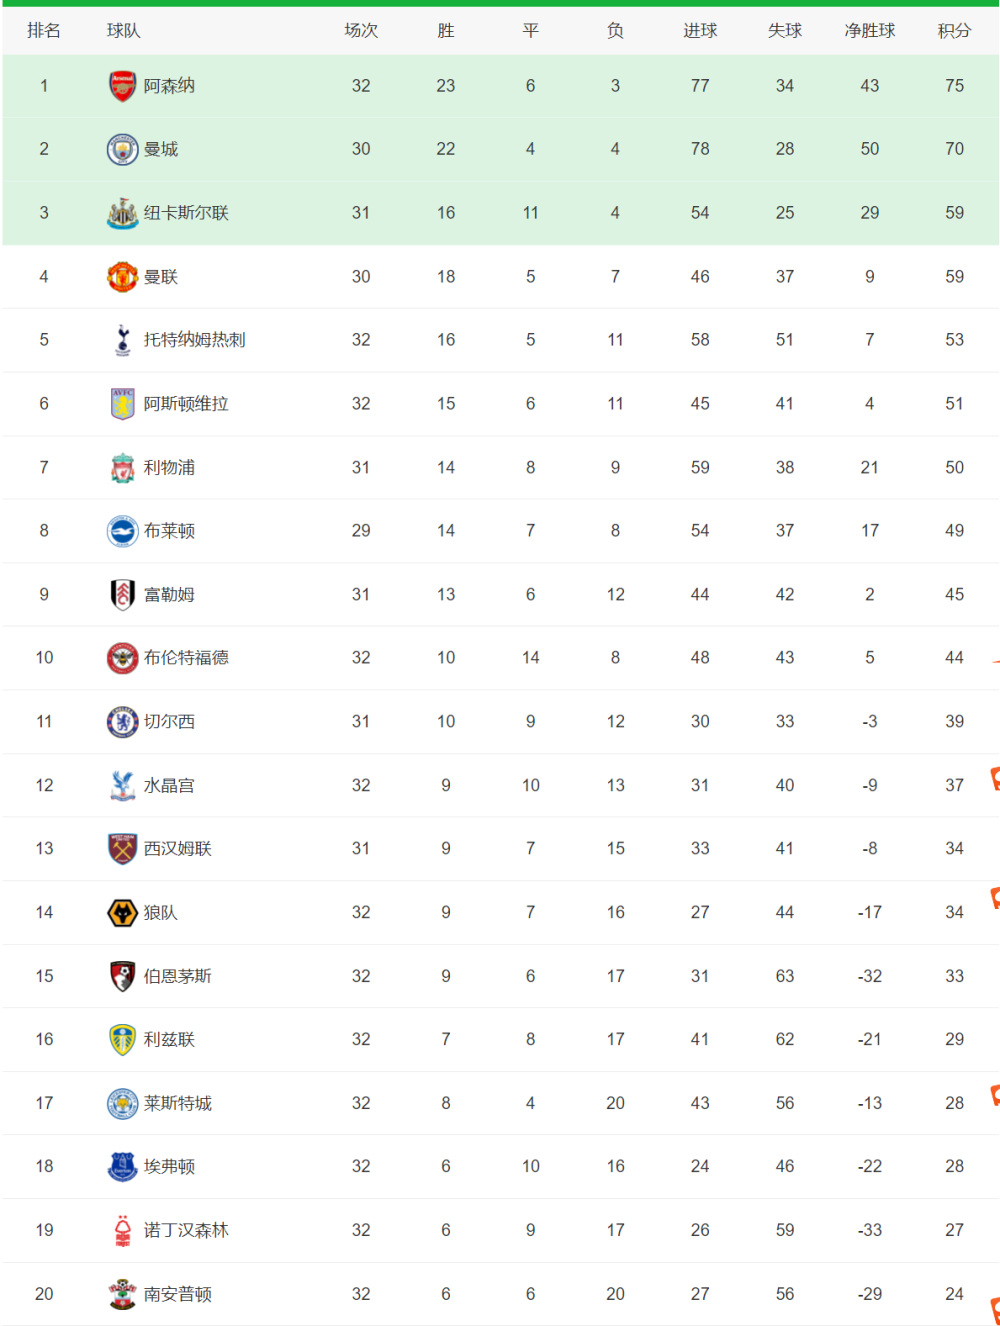The width and height of the screenshot is (1000, 1326).
Task: Click the Wolves crest icon
Action: tap(122, 913)
